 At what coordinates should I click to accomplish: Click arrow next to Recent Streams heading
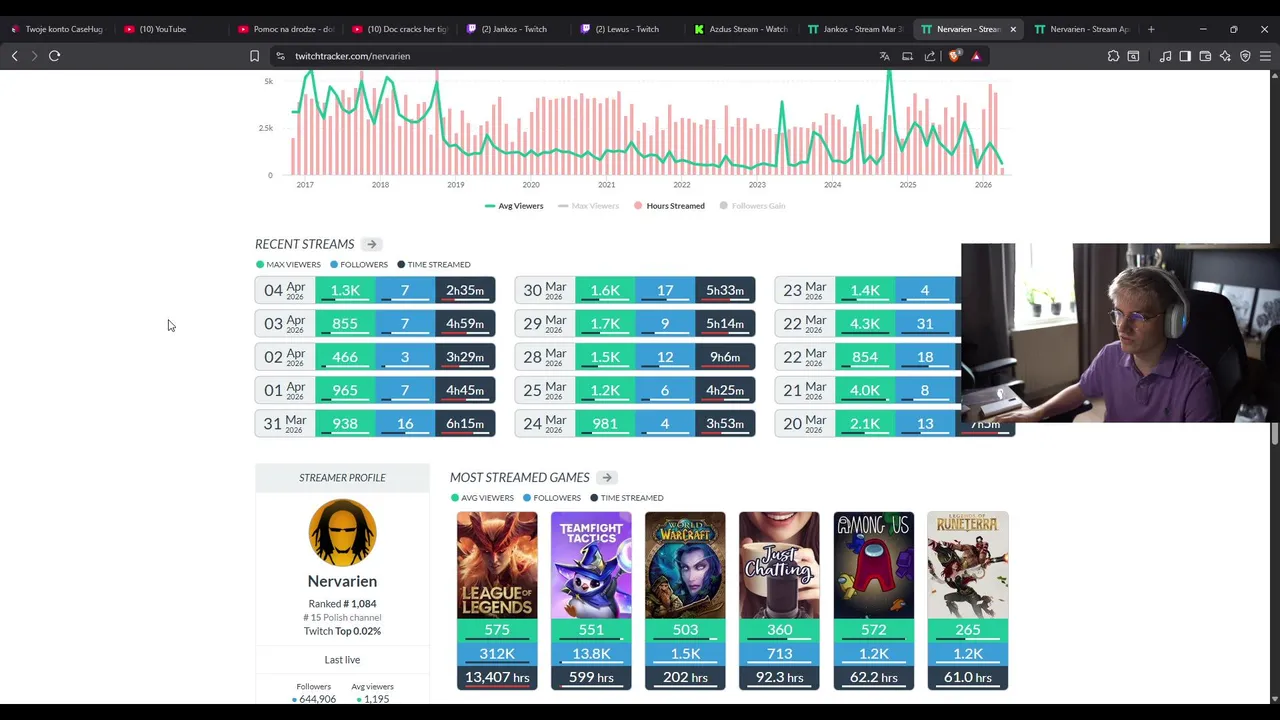[x=371, y=244]
